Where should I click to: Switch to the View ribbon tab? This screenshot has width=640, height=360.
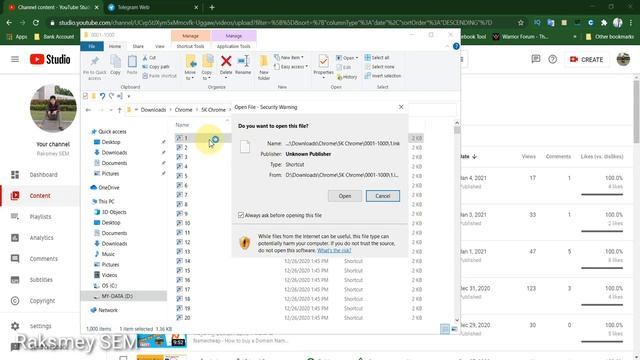159,47
